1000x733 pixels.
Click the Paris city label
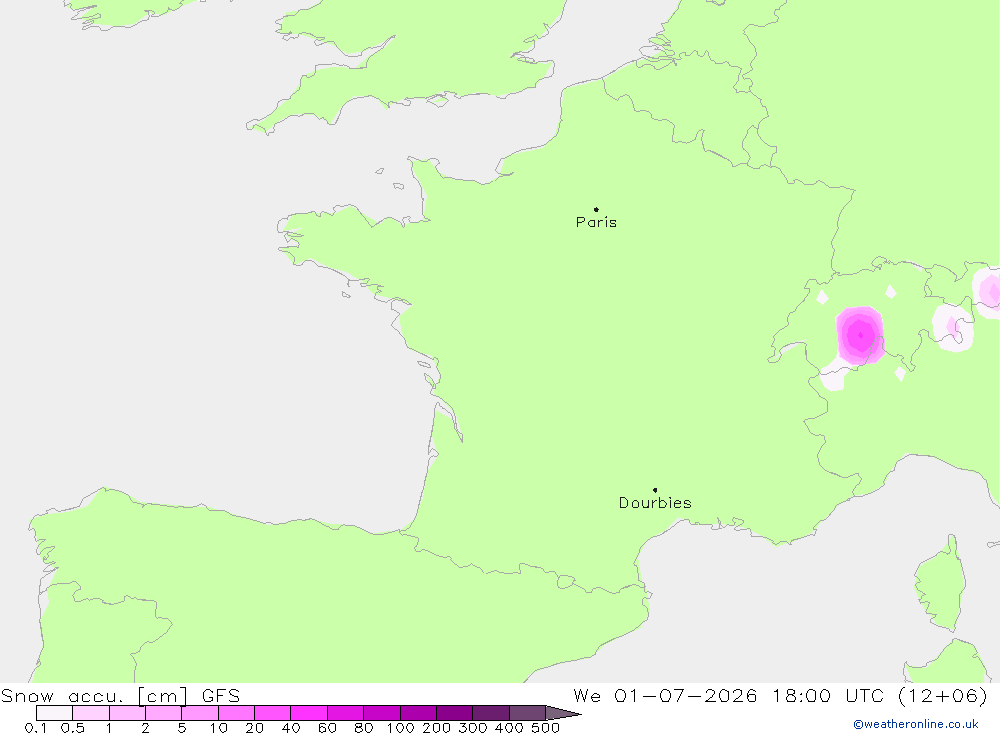pyautogui.click(x=596, y=222)
